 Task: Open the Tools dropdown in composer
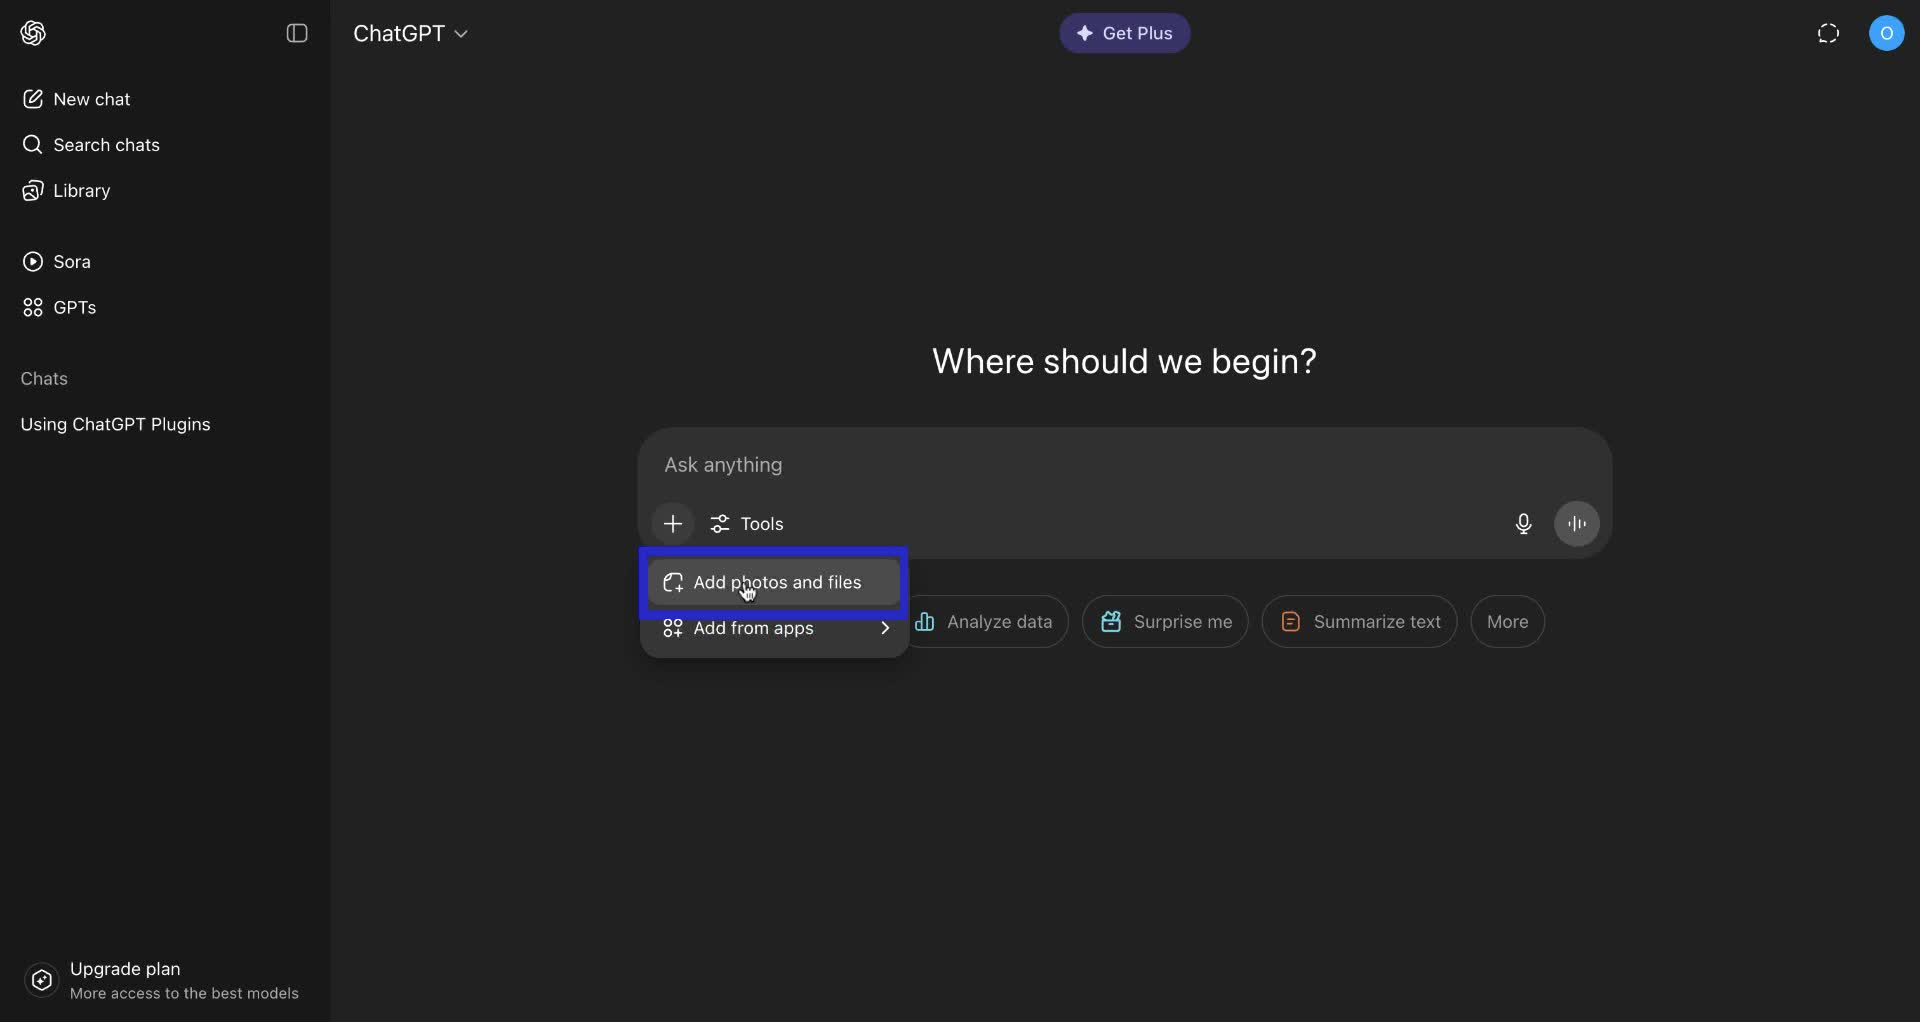(x=747, y=524)
